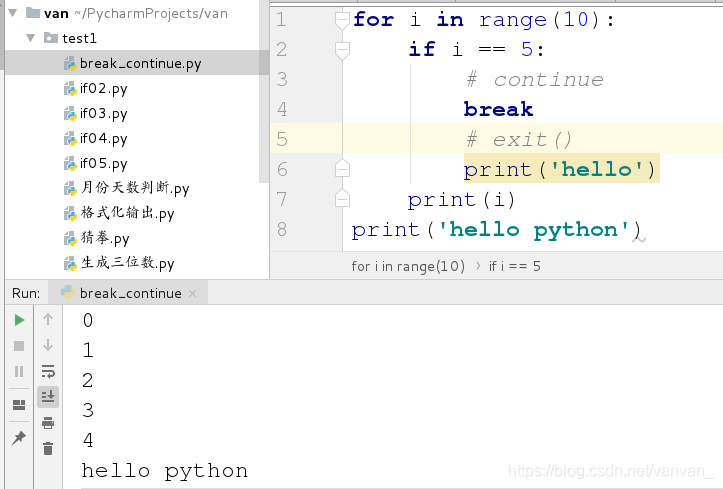
Task: Pause output icon in Run panel
Action: click(19, 371)
